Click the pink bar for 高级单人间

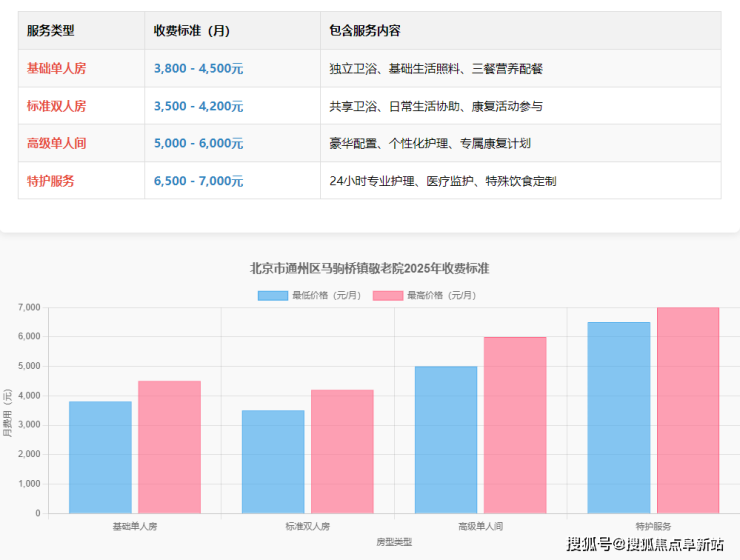click(515, 425)
